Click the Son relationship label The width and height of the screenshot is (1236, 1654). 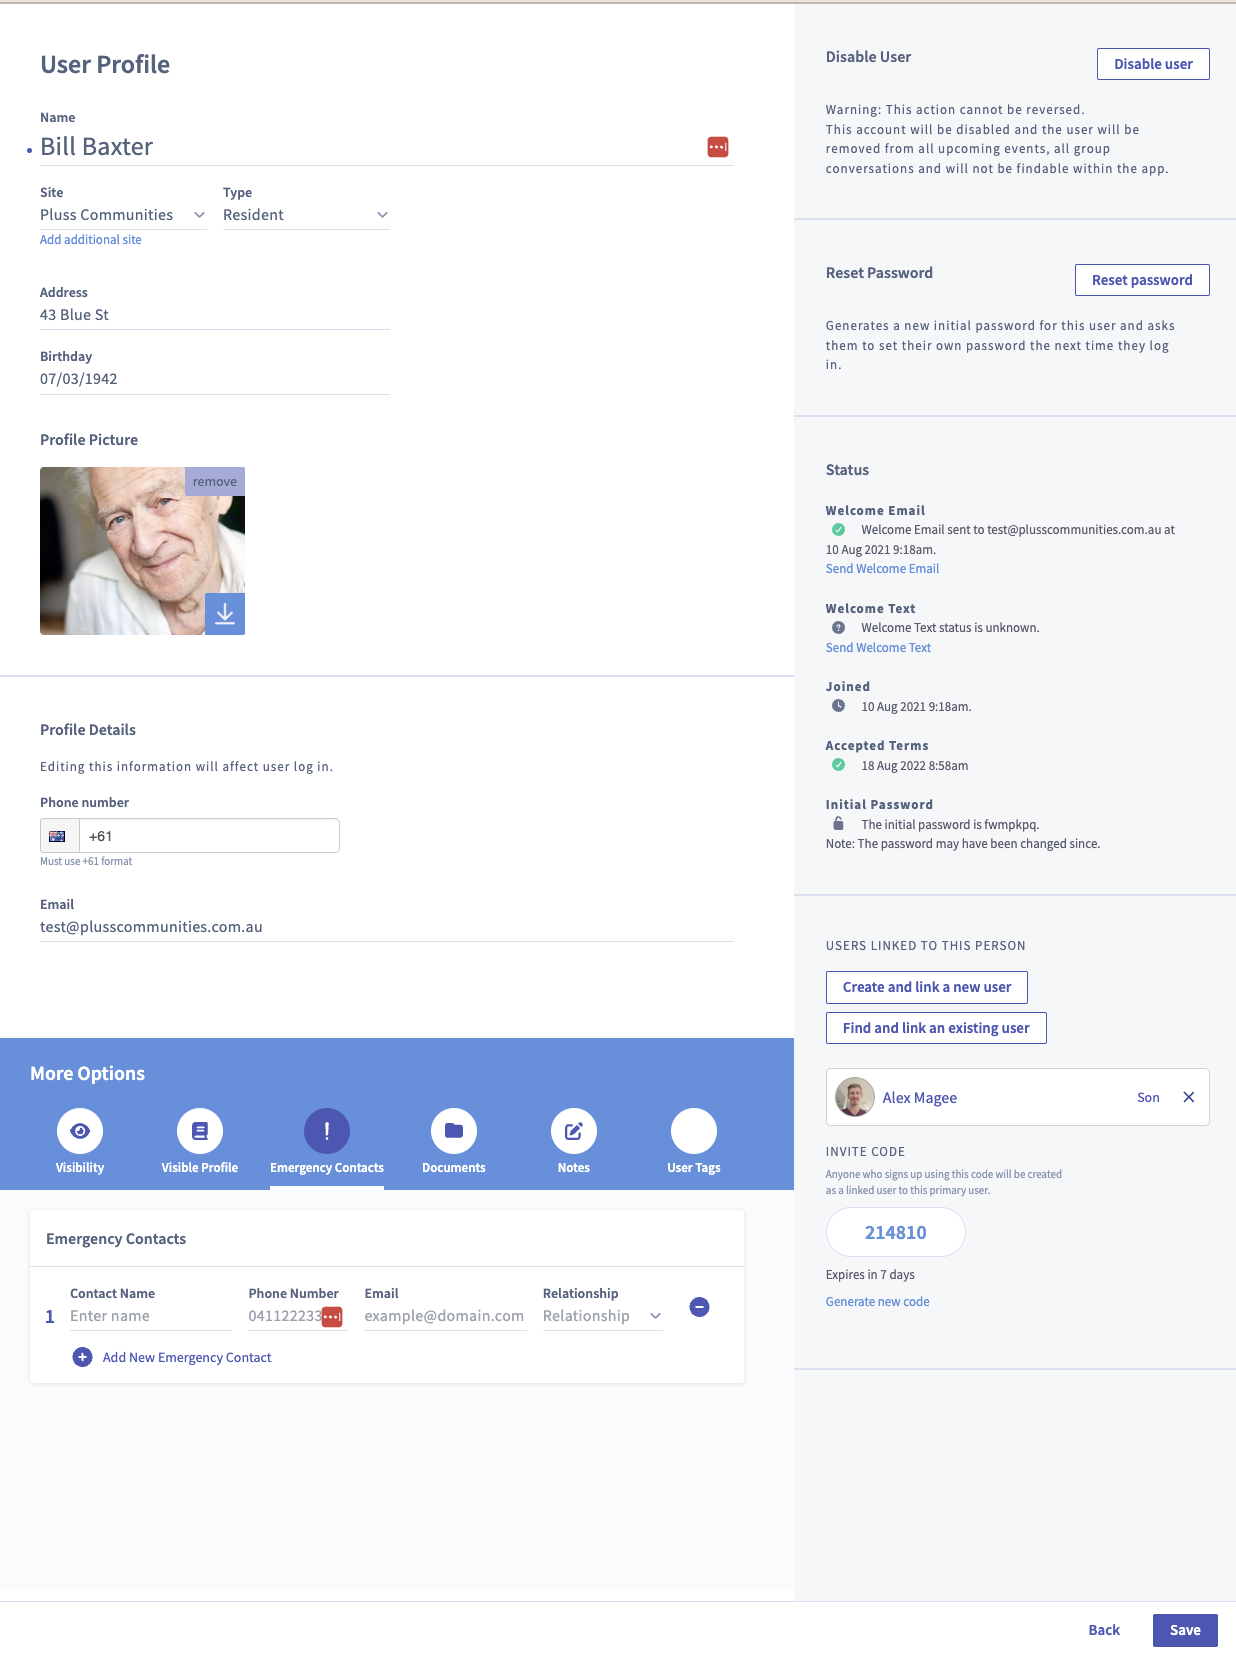[x=1148, y=1098]
